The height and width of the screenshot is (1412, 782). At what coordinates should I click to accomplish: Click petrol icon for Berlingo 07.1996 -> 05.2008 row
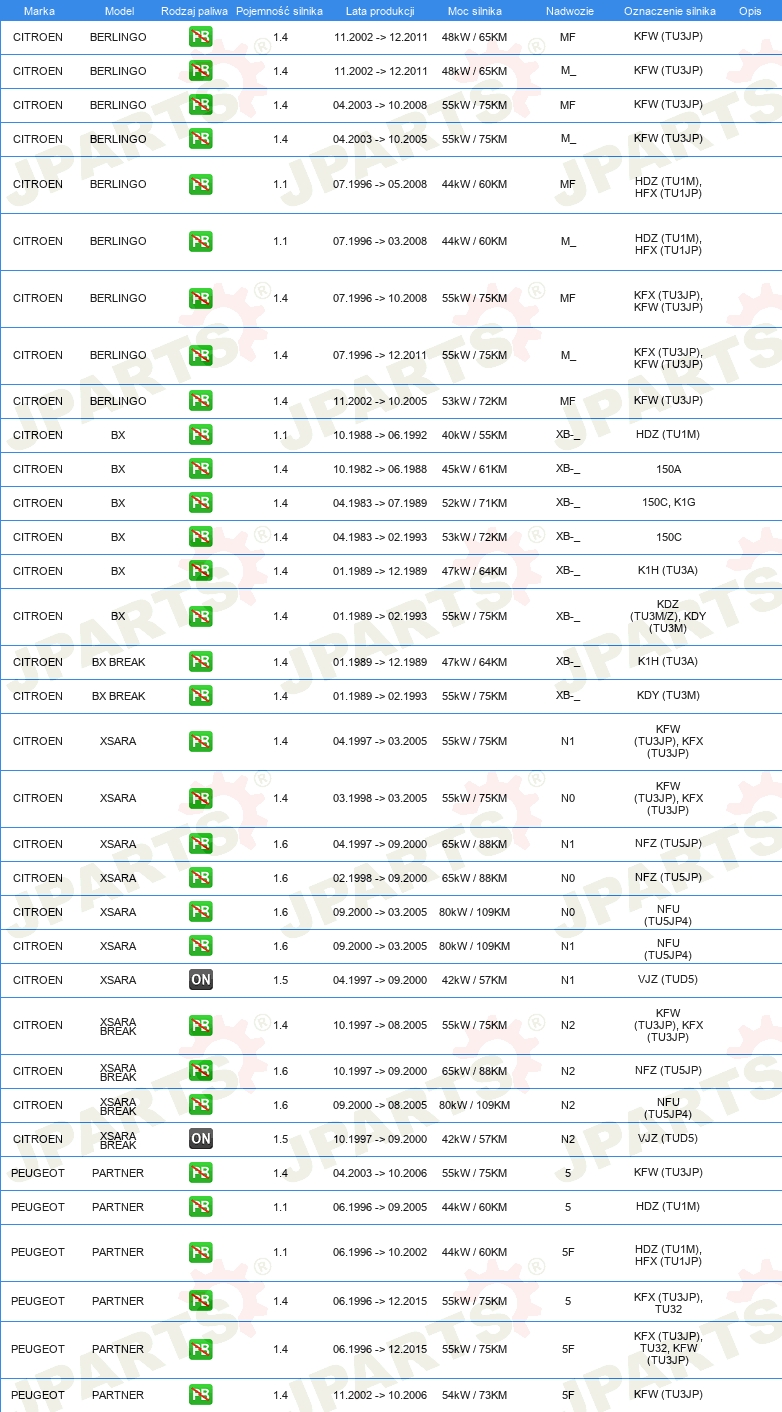[201, 184]
